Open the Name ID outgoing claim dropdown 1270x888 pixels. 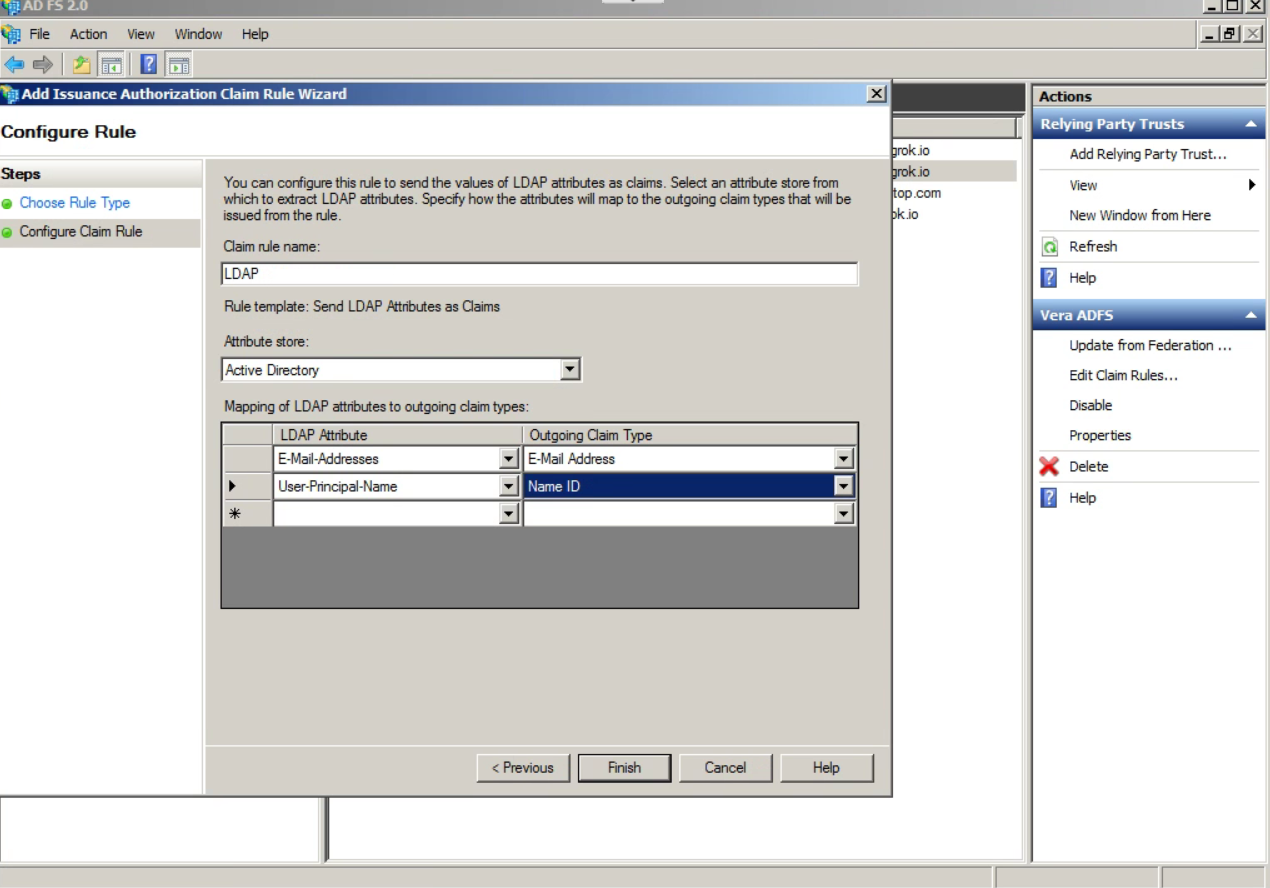844,487
